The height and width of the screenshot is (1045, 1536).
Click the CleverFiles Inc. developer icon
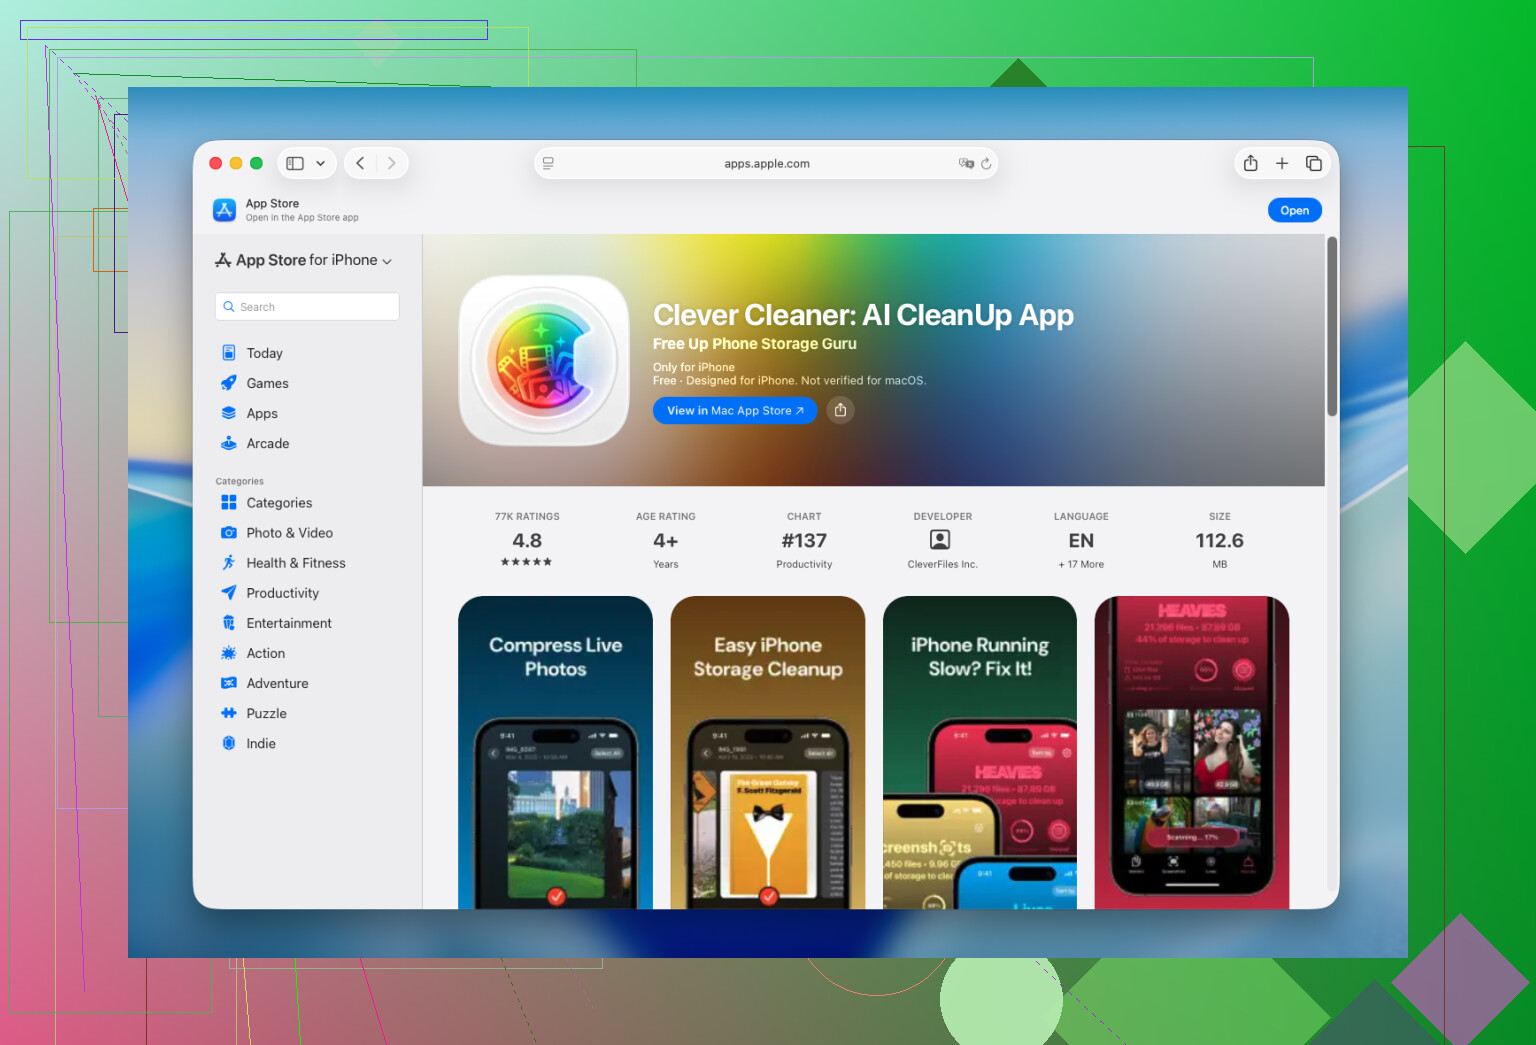click(940, 540)
